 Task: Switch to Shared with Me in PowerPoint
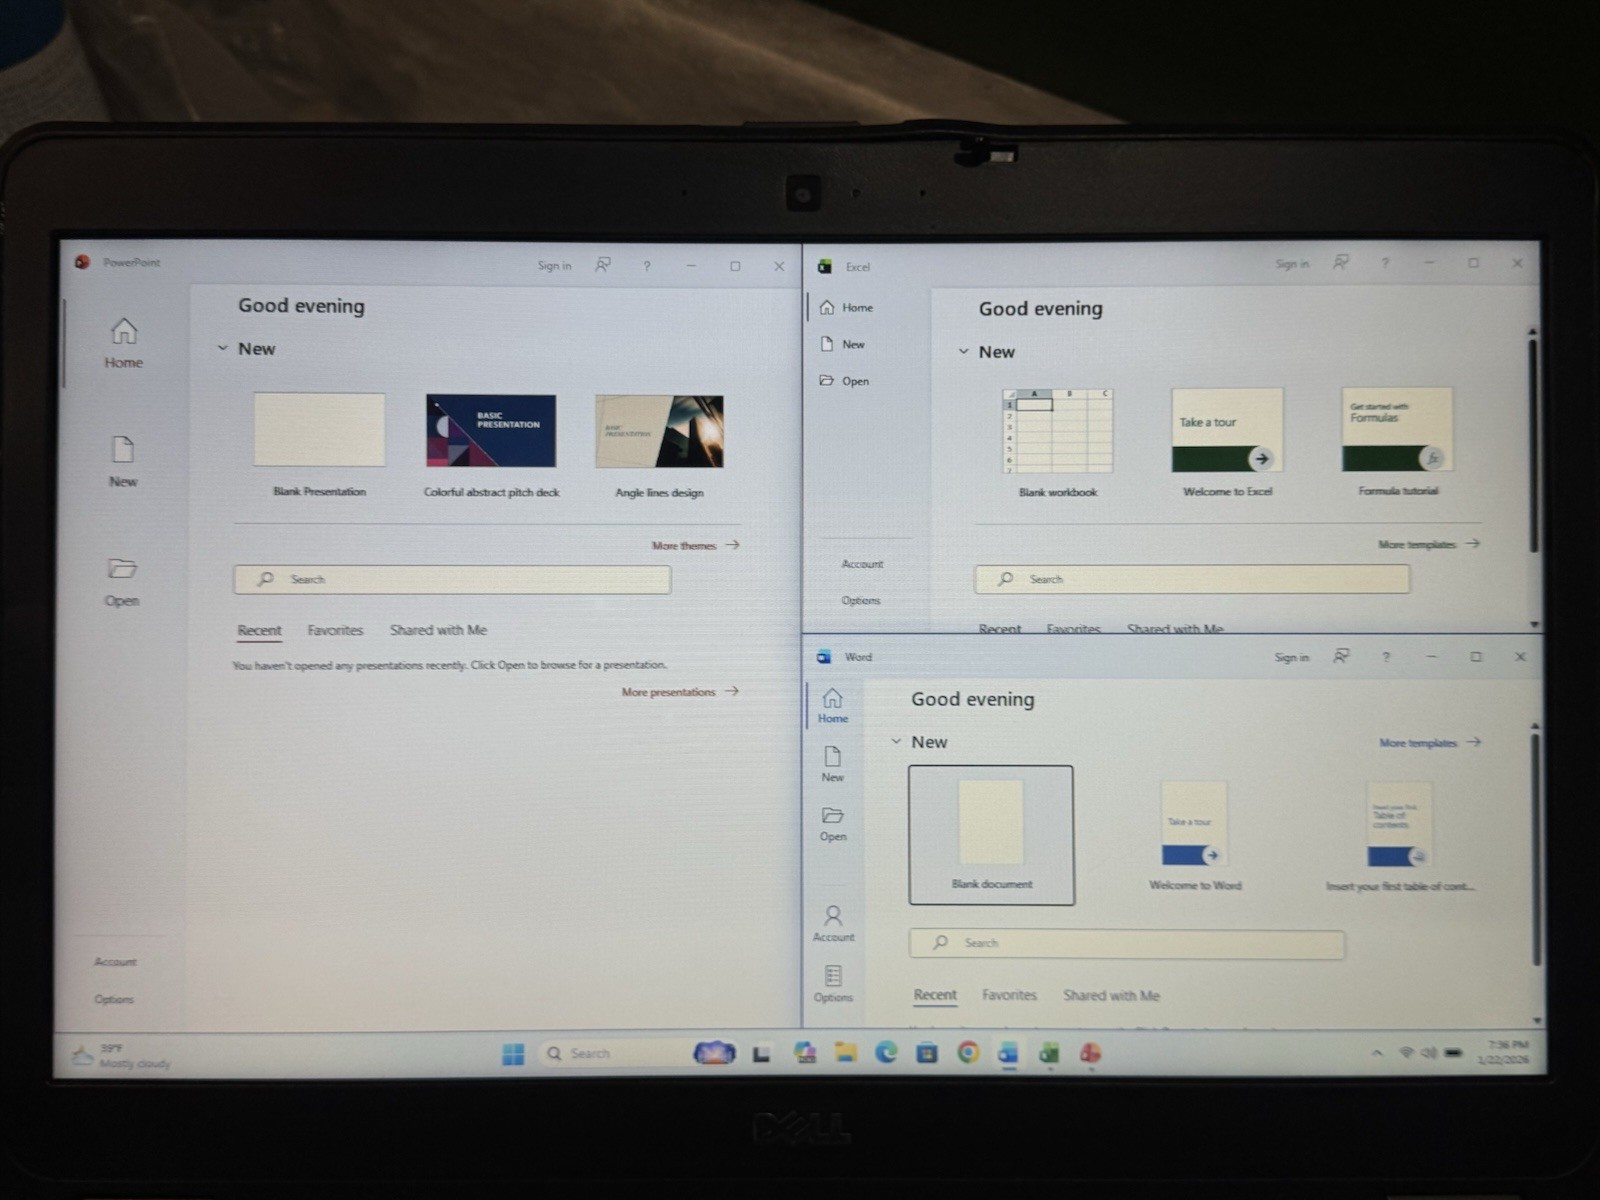[x=438, y=630]
